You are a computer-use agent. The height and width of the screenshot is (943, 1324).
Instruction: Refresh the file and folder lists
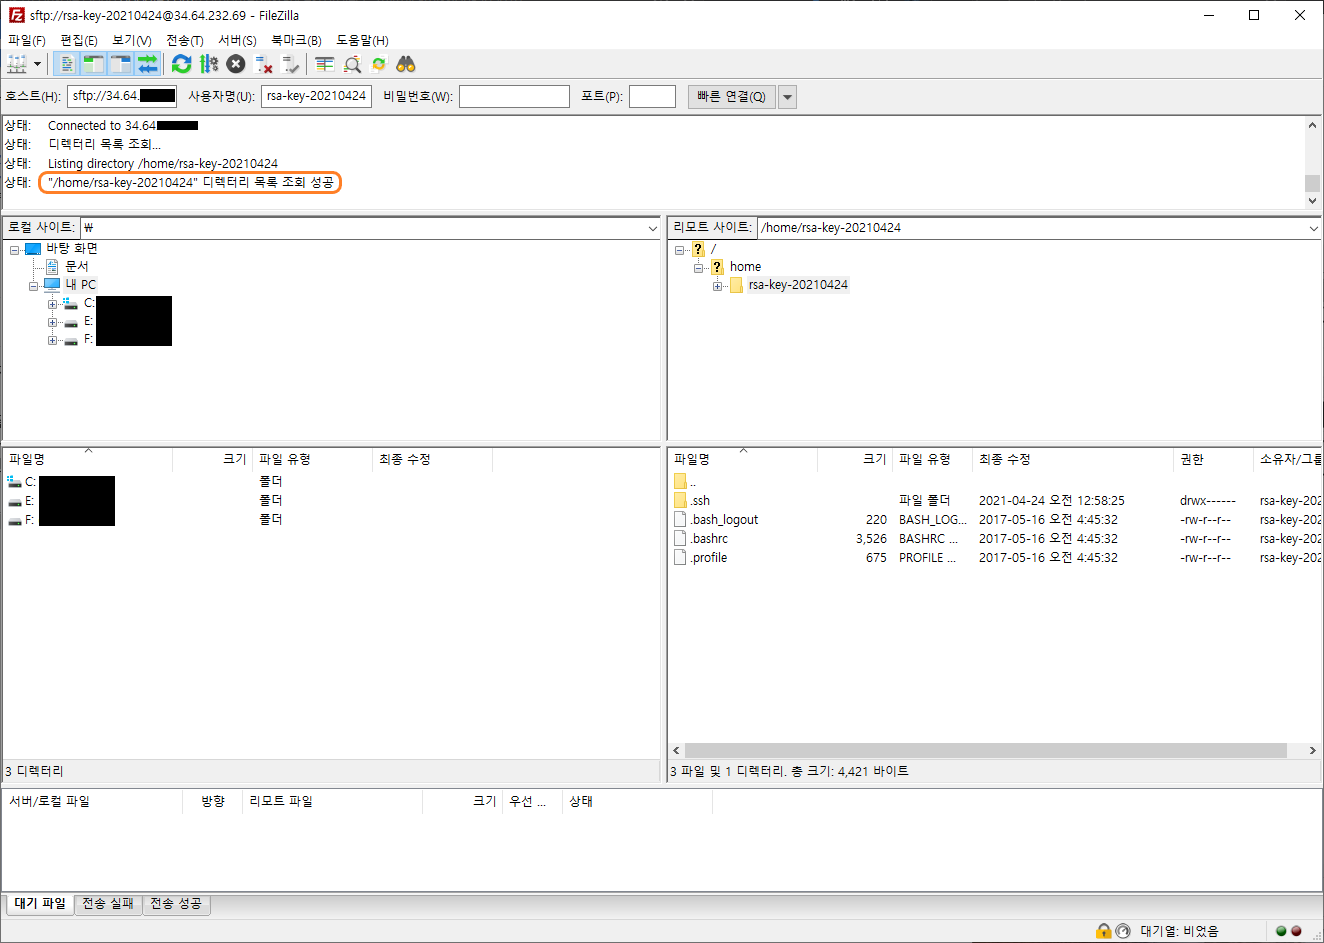[181, 64]
